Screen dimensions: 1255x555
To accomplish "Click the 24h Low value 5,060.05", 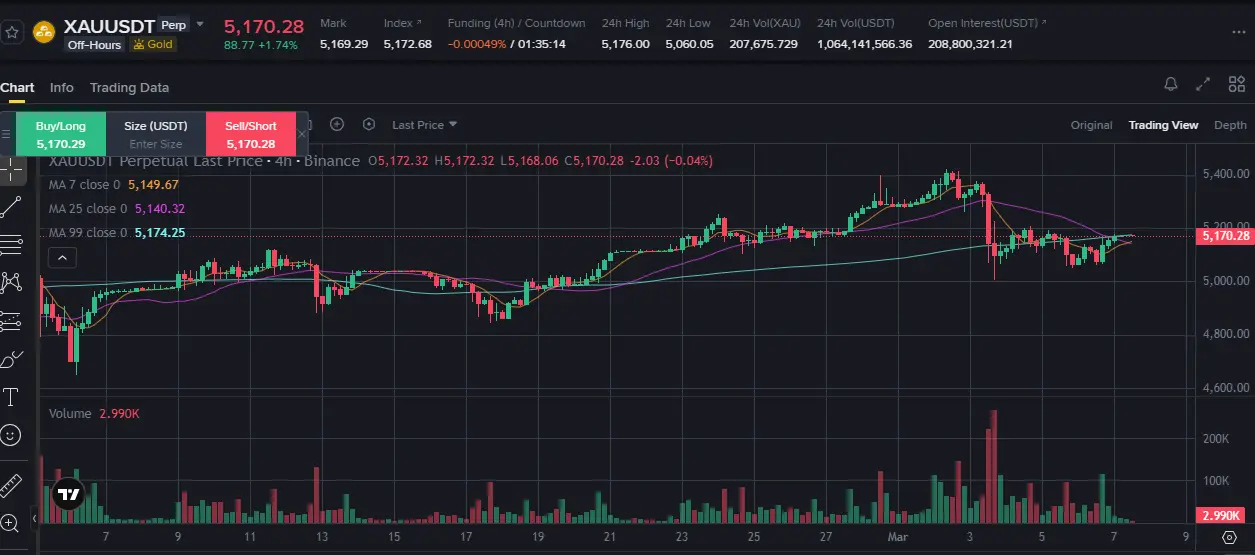I will (x=690, y=44).
